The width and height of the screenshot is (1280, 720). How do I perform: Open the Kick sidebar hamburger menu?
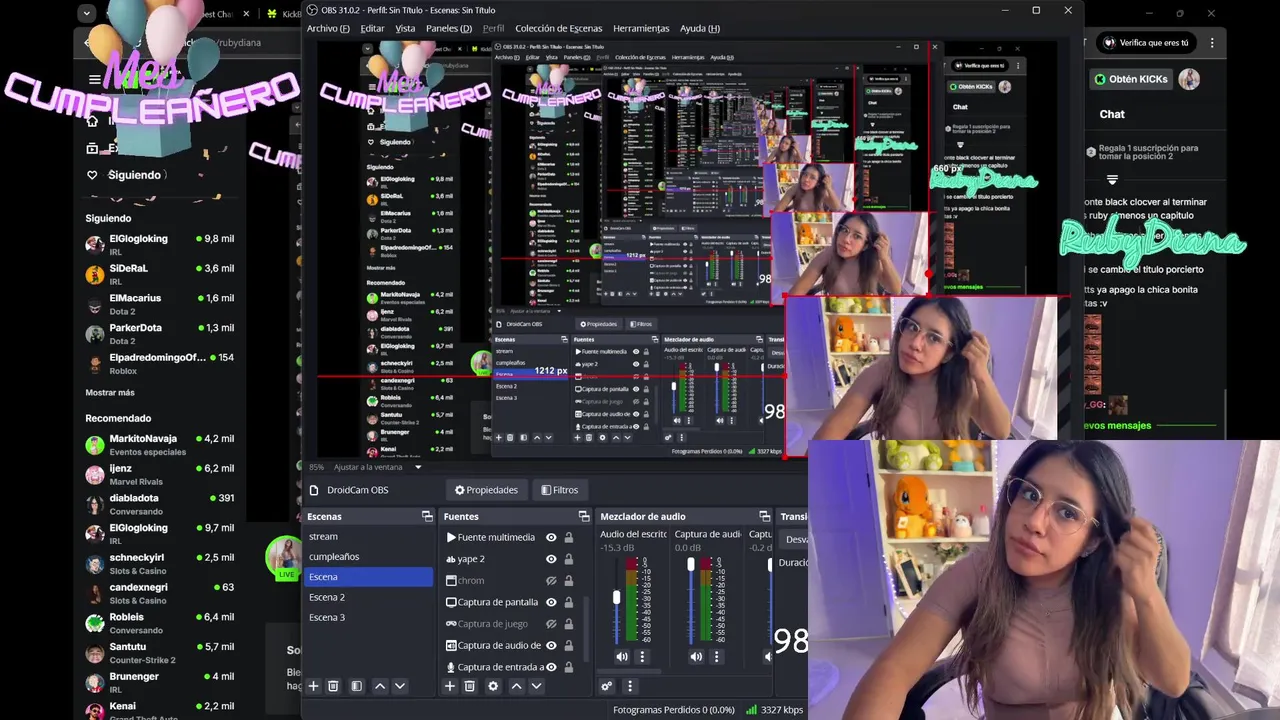click(94, 80)
